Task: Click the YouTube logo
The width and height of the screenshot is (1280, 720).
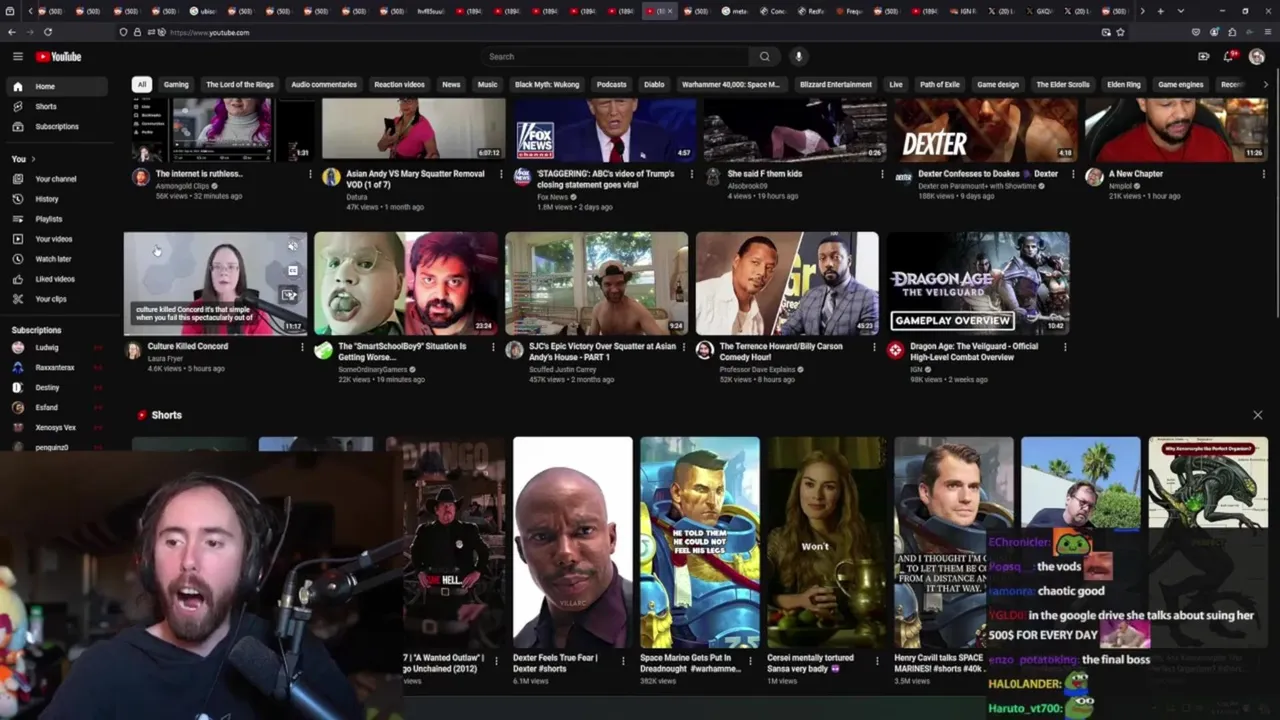Action: [59, 57]
